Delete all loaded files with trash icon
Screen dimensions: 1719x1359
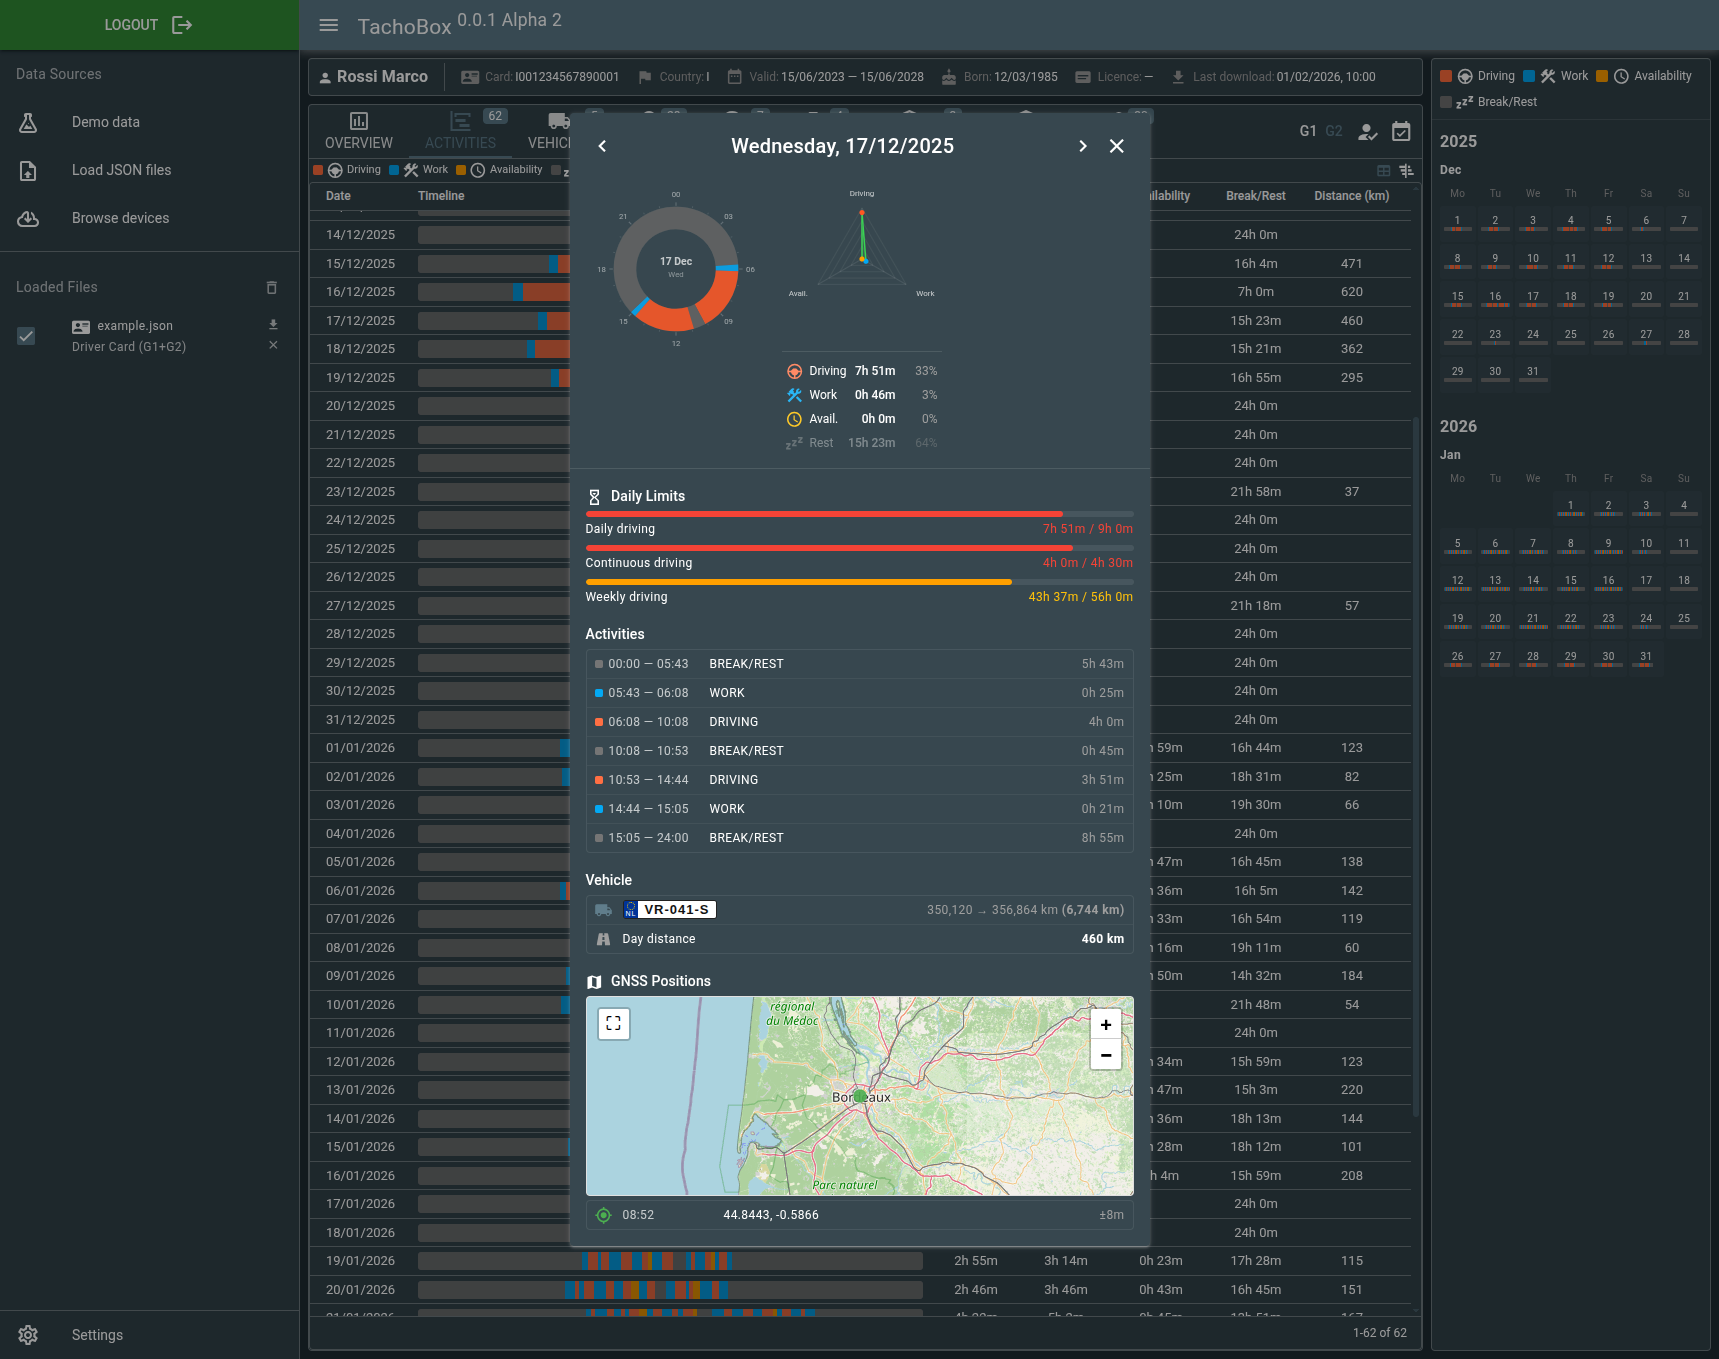pyautogui.click(x=271, y=288)
